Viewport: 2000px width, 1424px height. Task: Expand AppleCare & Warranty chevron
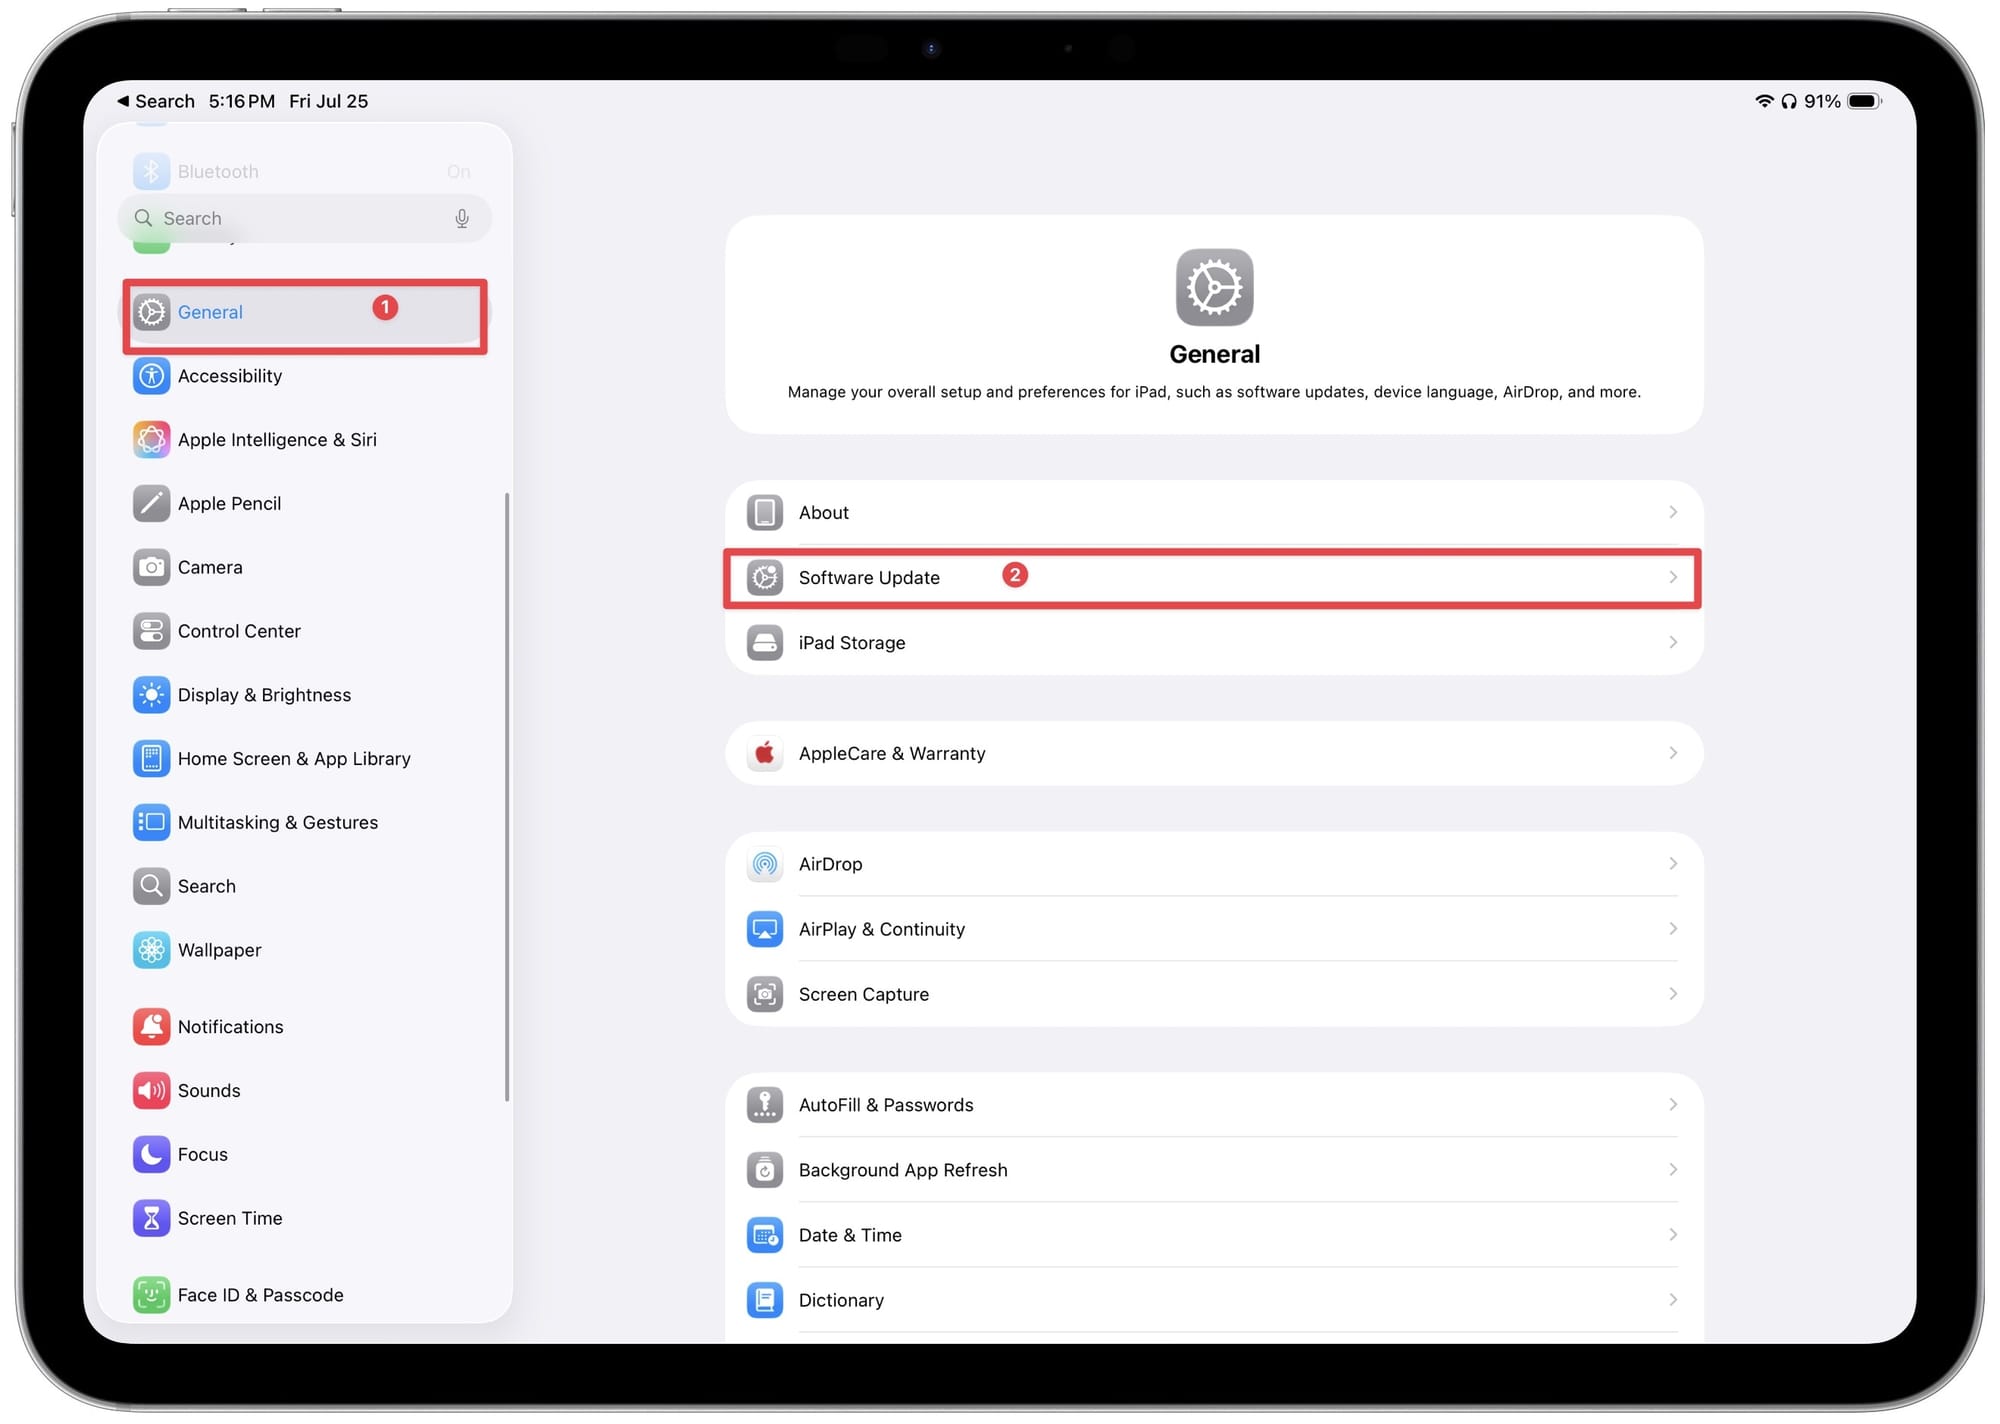pos(1673,754)
